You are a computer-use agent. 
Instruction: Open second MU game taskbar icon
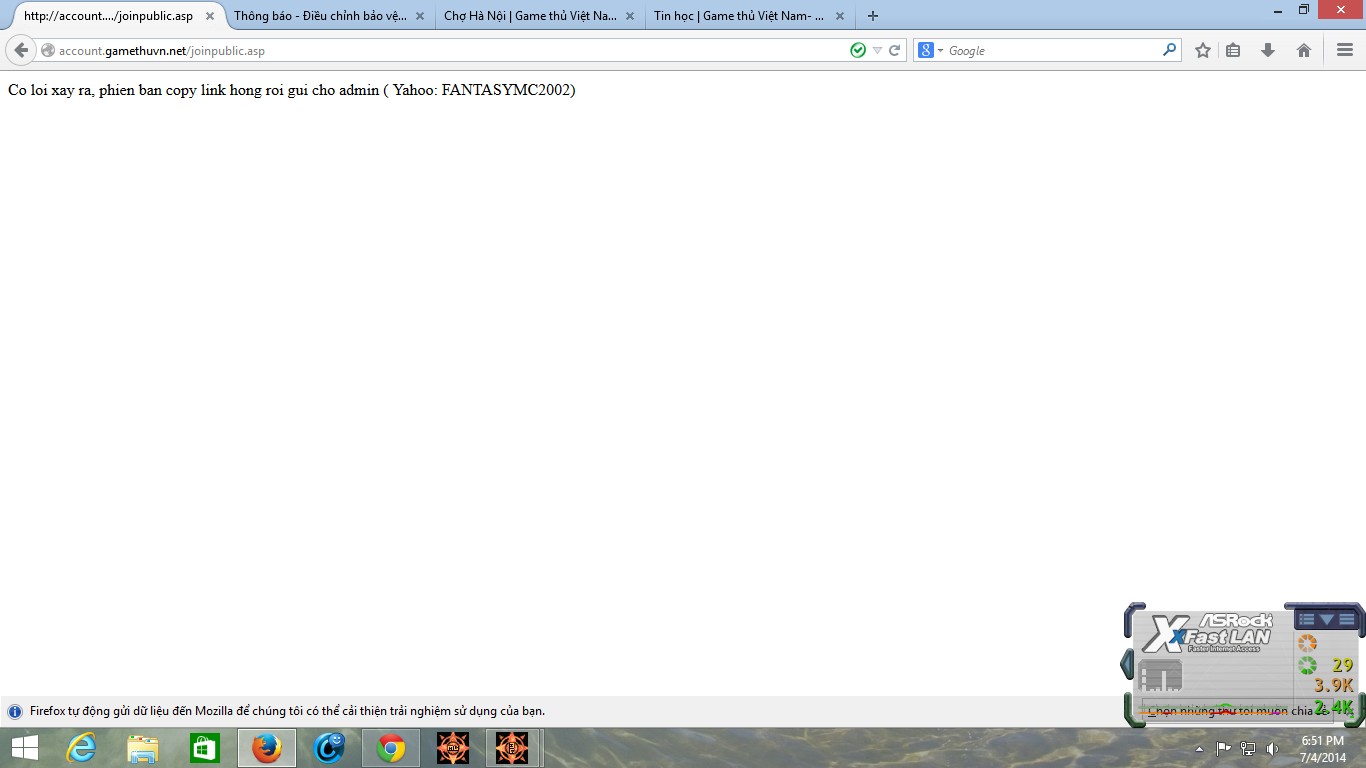(x=513, y=748)
